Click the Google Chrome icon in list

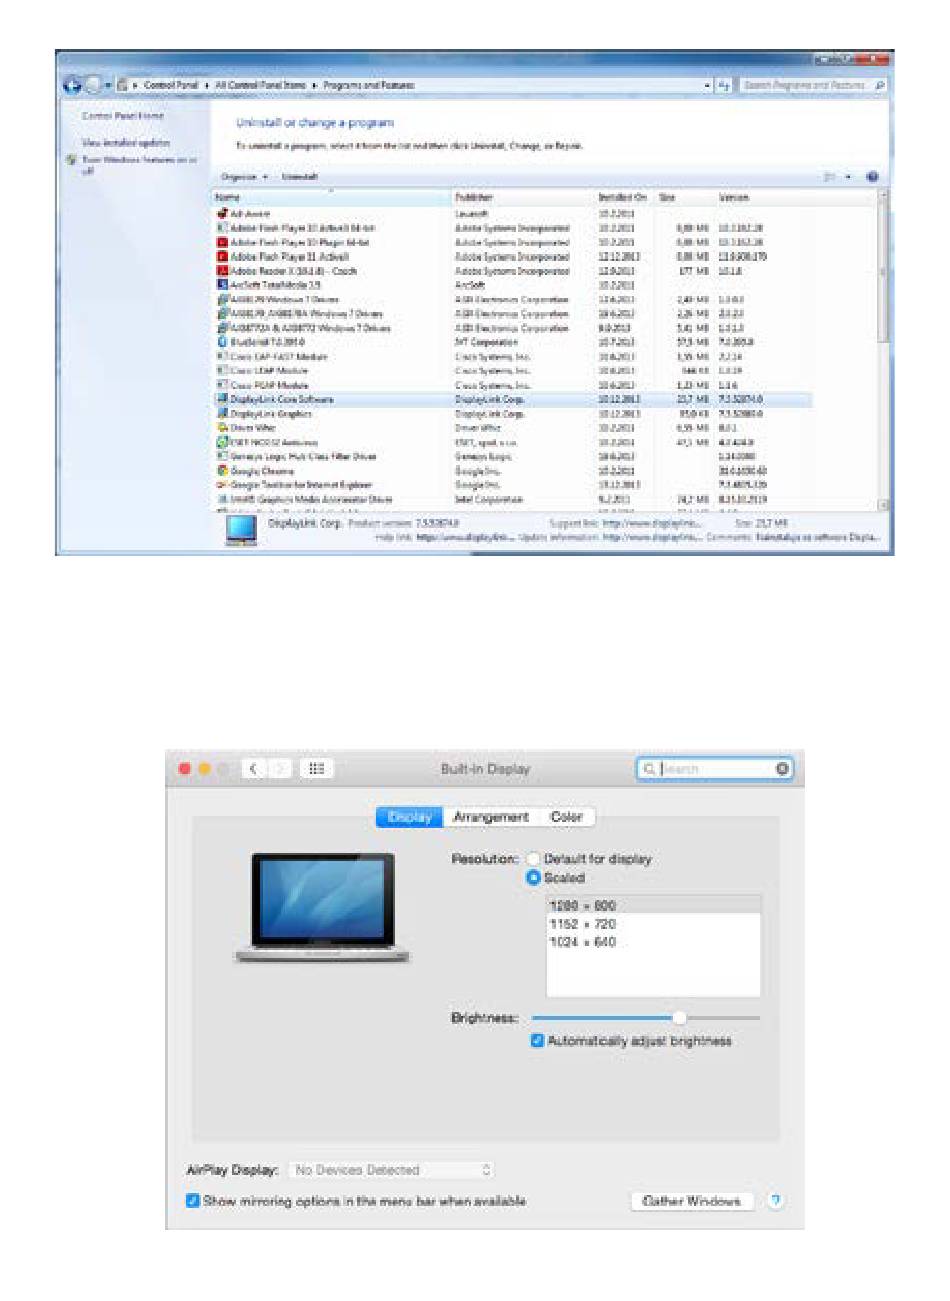(223, 470)
